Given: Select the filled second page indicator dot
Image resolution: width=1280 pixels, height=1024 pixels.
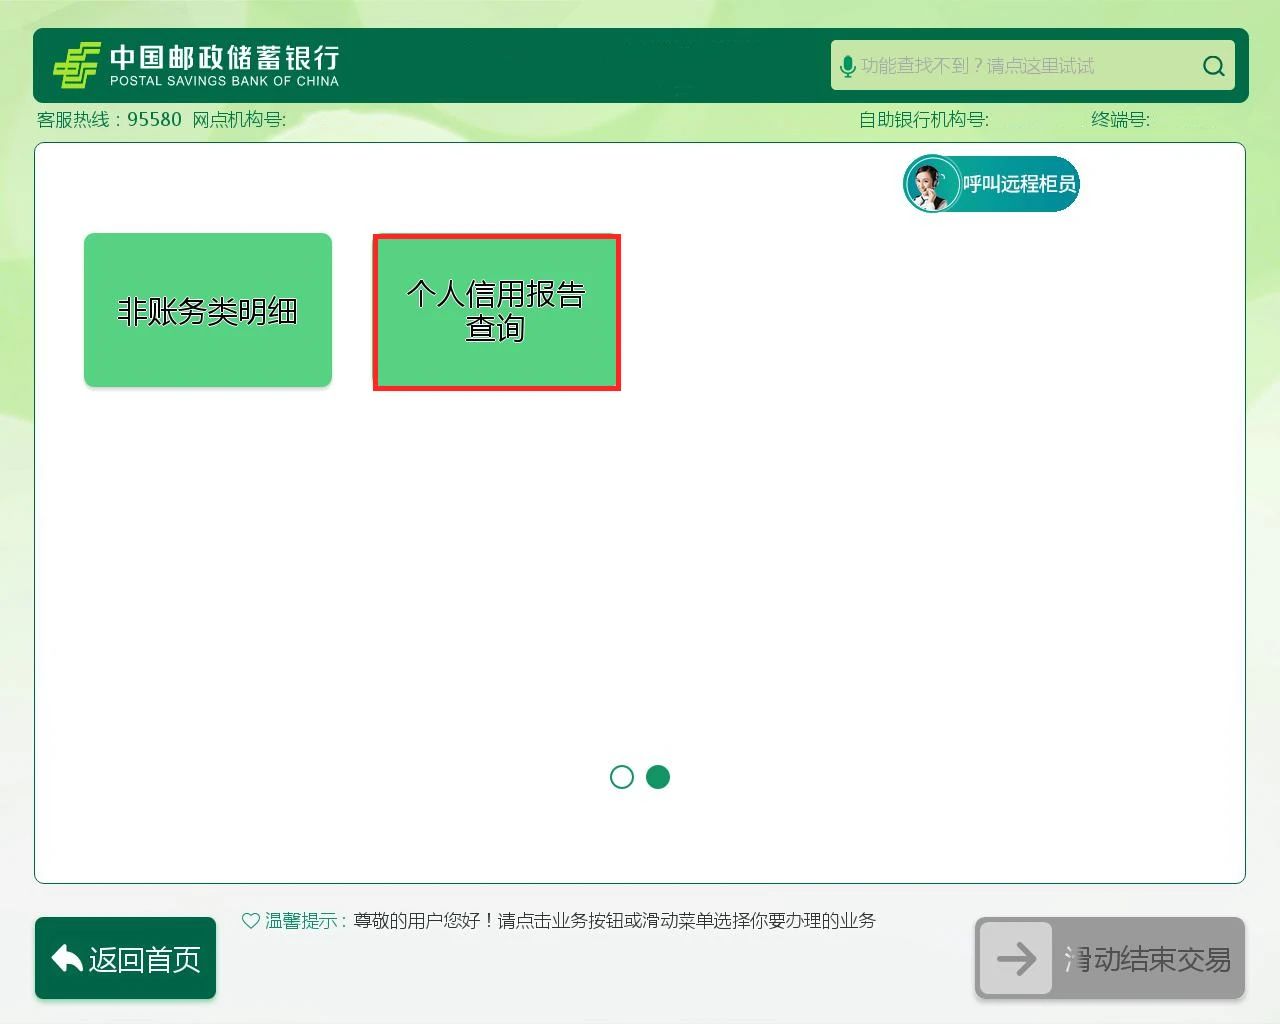Looking at the screenshot, I should click(658, 777).
